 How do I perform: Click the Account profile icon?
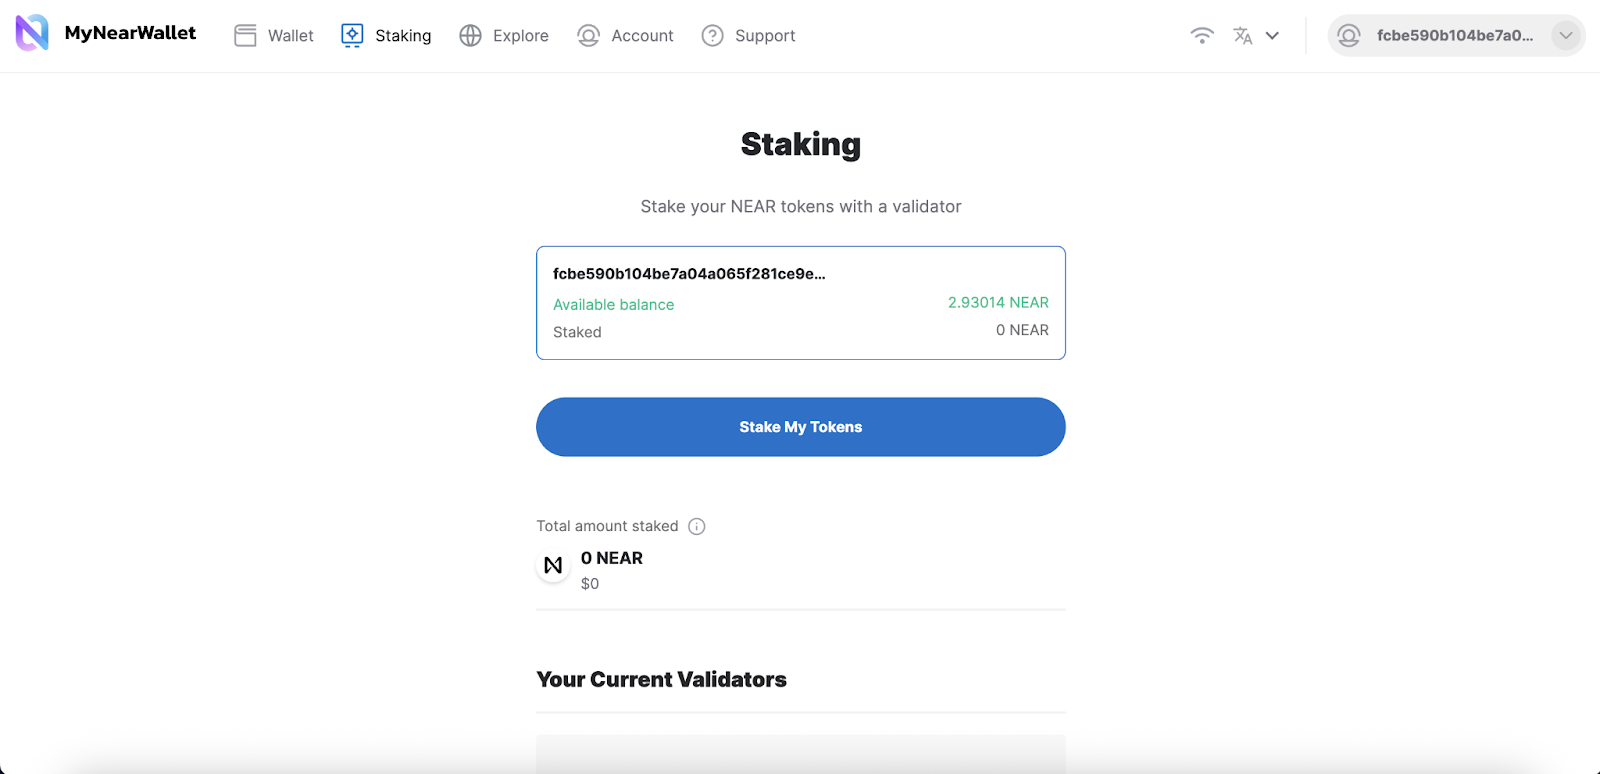coord(588,36)
